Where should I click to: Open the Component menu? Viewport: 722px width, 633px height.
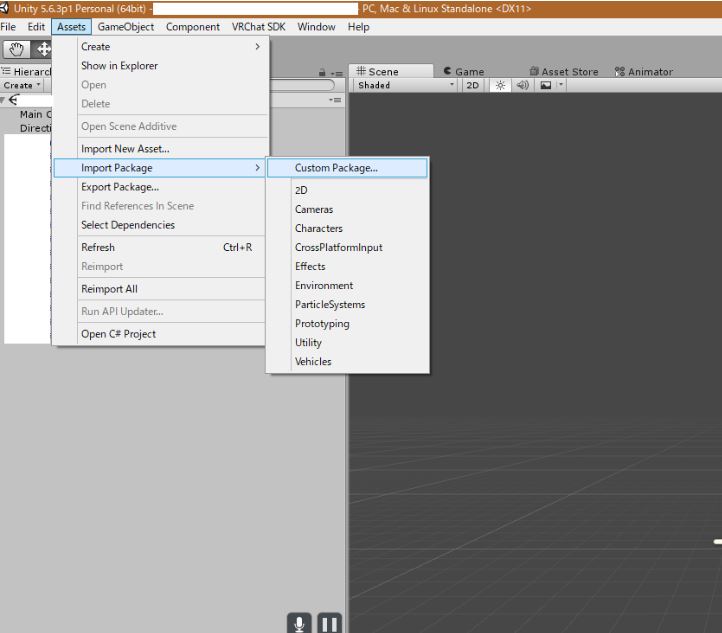pyautogui.click(x=192, y=27)
